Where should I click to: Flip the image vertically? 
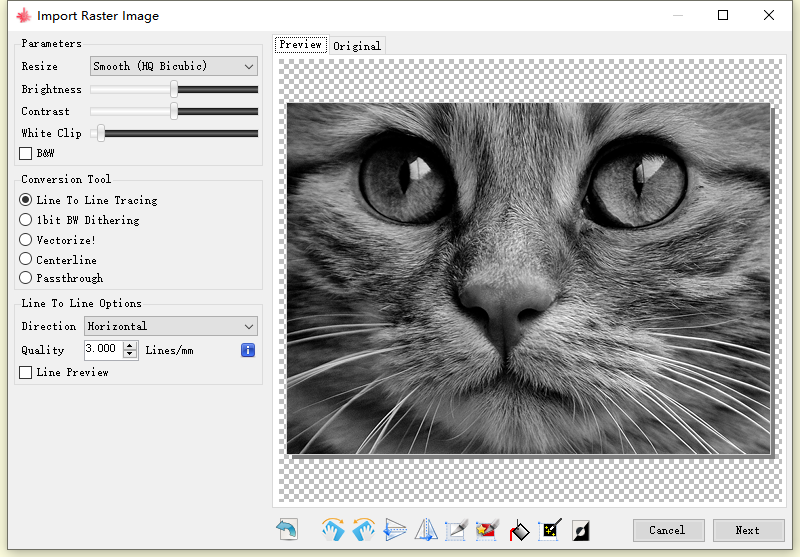[395, 529]
